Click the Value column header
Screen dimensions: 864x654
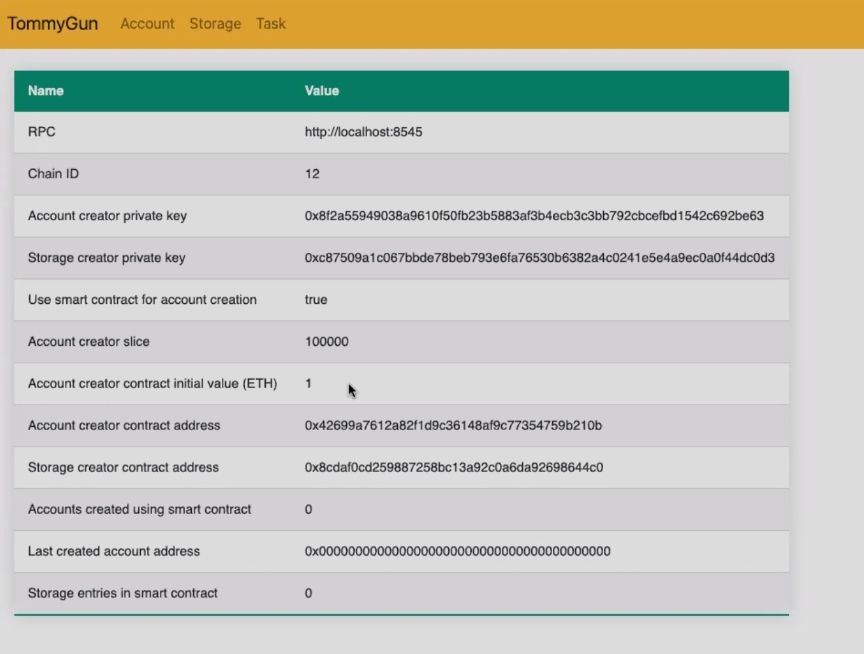[x=322, y=91]
